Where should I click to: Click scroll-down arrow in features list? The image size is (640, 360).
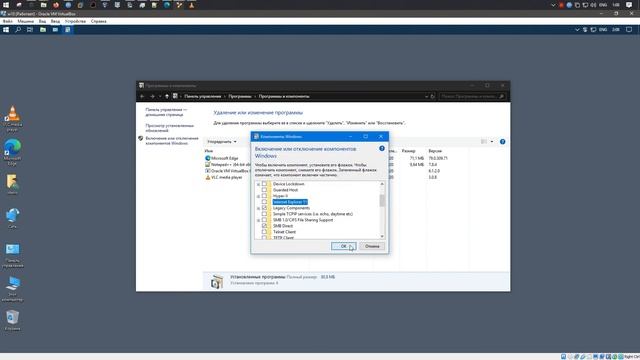point(382,236)
